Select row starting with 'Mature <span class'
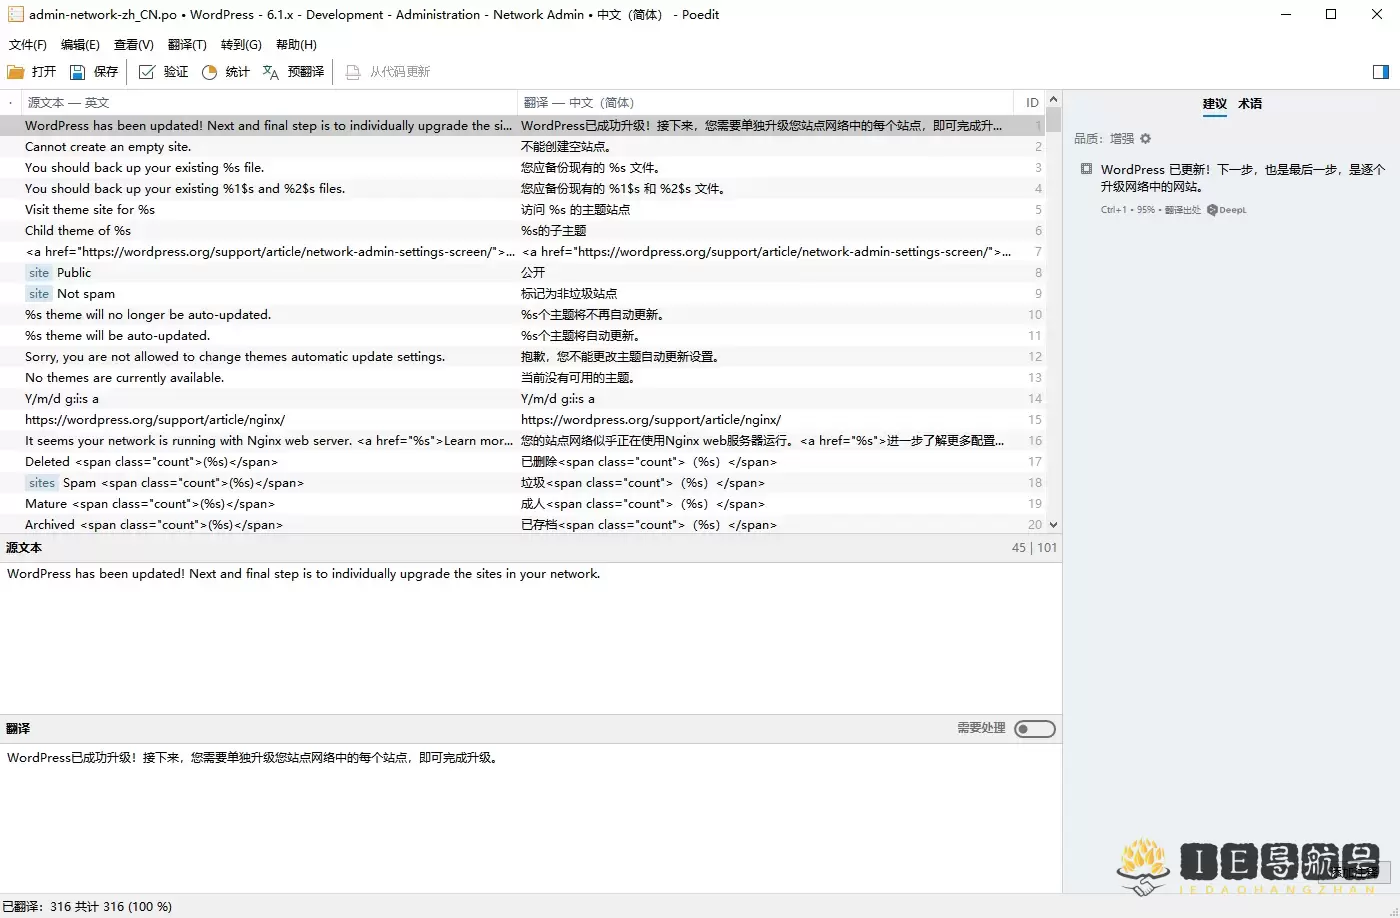The height and width of the screenshot is (918, 1400). 523,504
